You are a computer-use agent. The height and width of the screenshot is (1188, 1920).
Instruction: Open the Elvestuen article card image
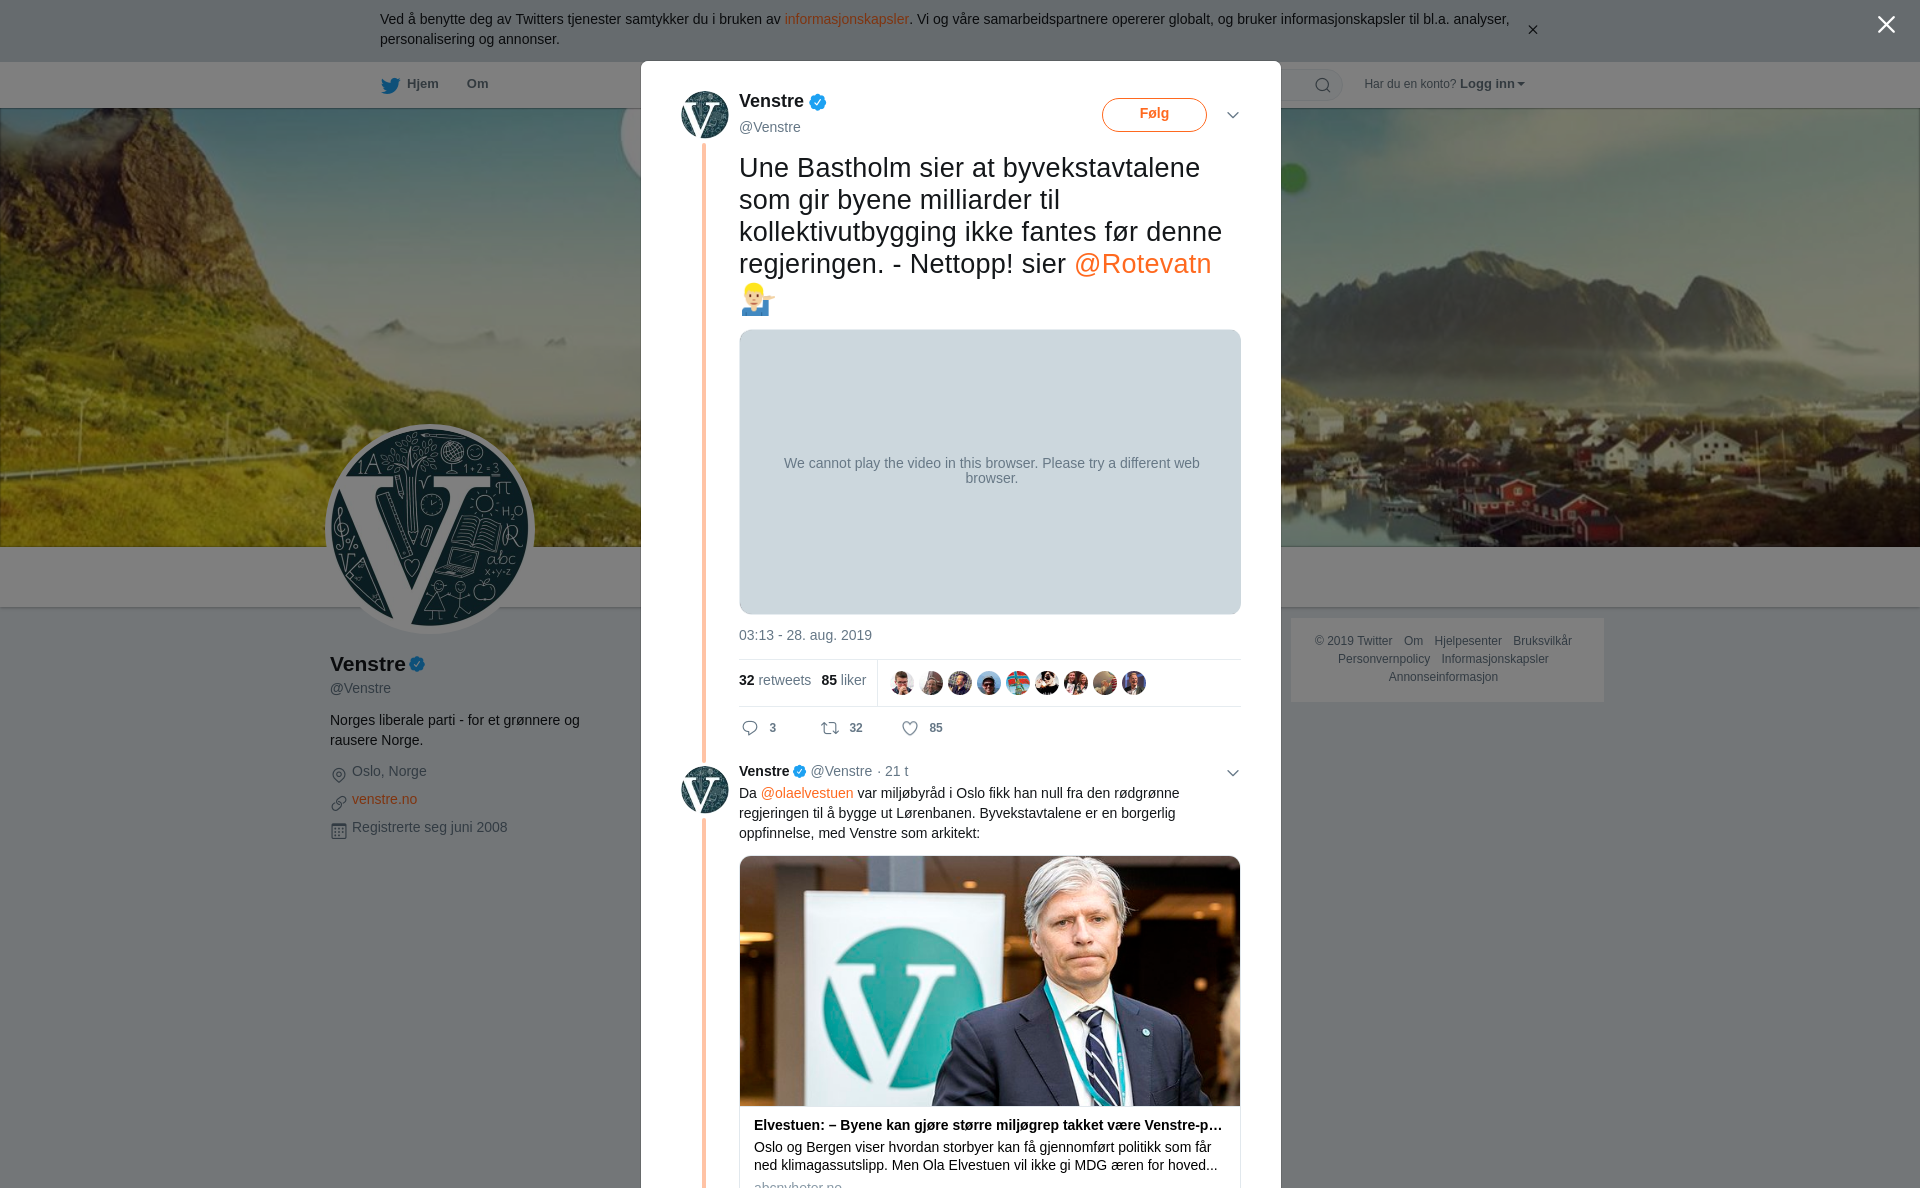[990, 981]
